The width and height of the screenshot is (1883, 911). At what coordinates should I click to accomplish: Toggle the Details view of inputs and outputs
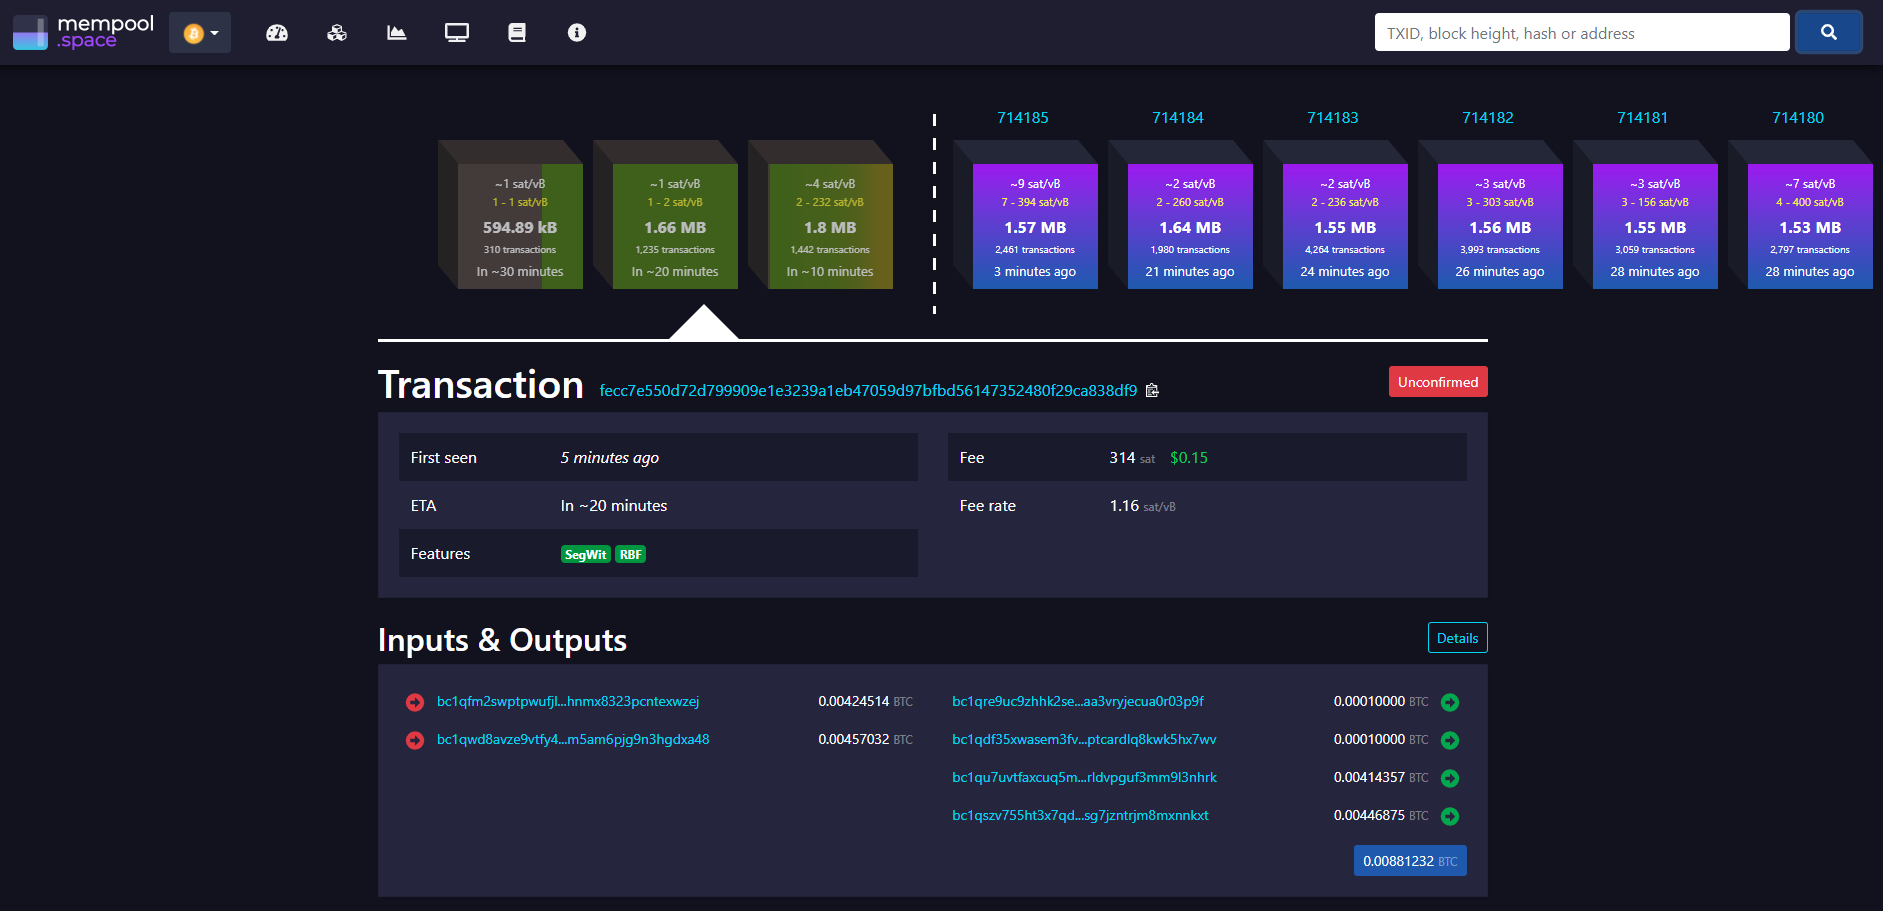tap(1457, 638)
